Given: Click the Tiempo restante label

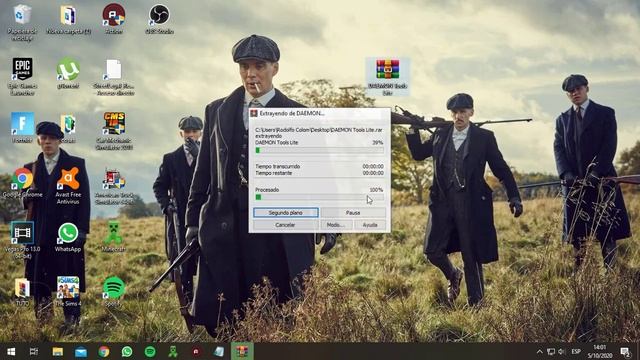Looking at the screenshot, I should pos(273,173).
